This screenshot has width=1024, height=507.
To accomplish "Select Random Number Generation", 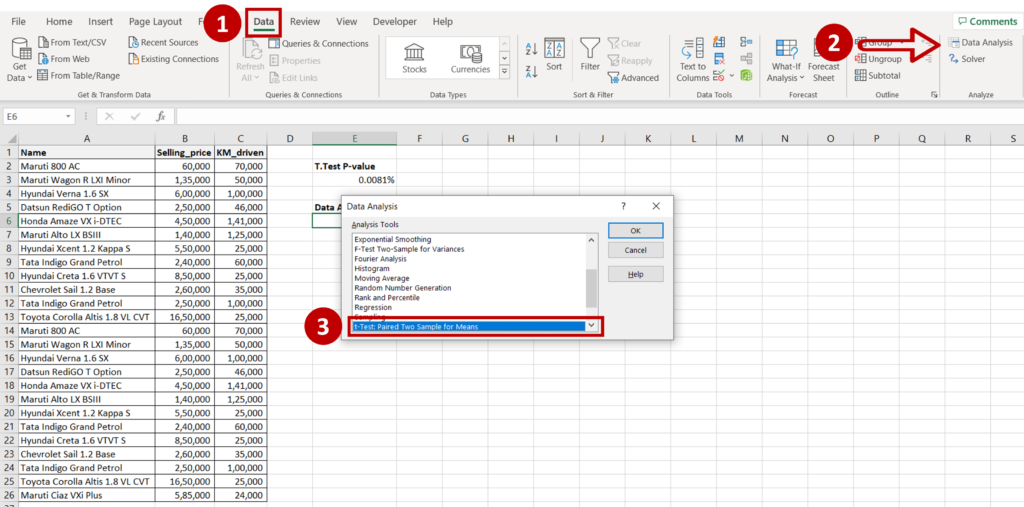I will (402, 287).
